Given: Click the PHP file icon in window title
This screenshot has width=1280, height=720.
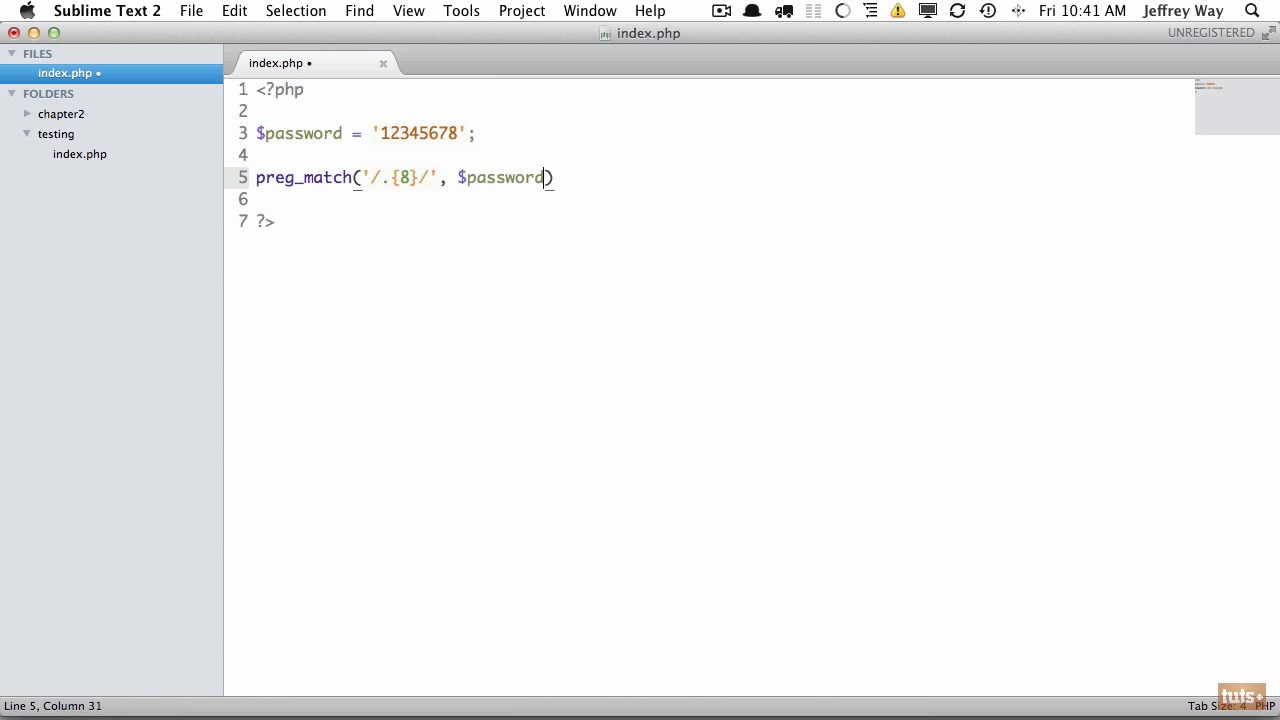Looking at the screenshot, I should pos(605,33).
